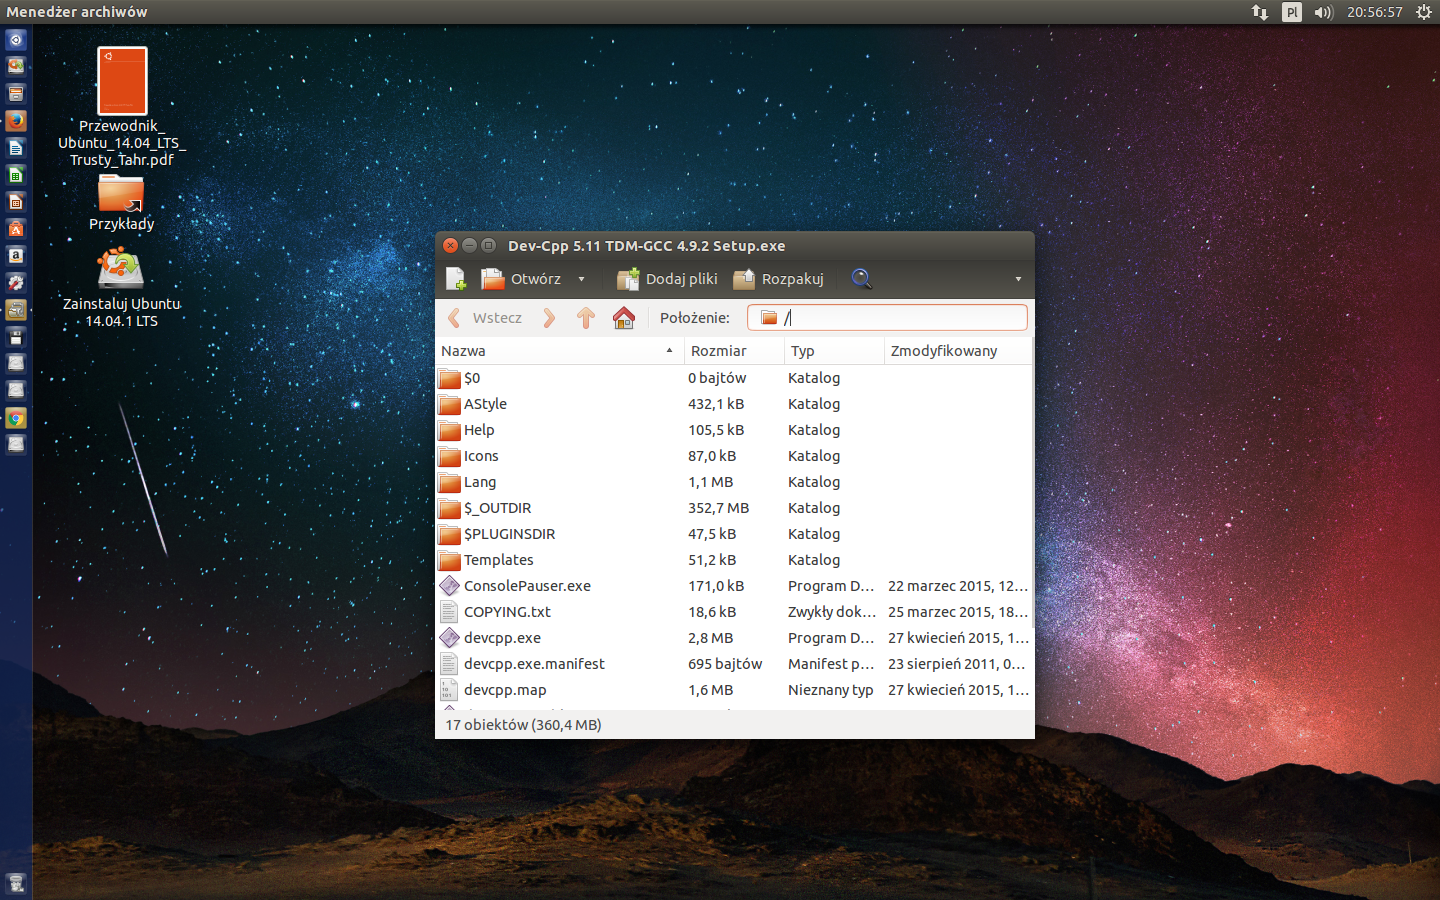This screenshot has width=1440, height=900.
Task: Click inside the Położenie path field
Action: (x=887, y=318)
